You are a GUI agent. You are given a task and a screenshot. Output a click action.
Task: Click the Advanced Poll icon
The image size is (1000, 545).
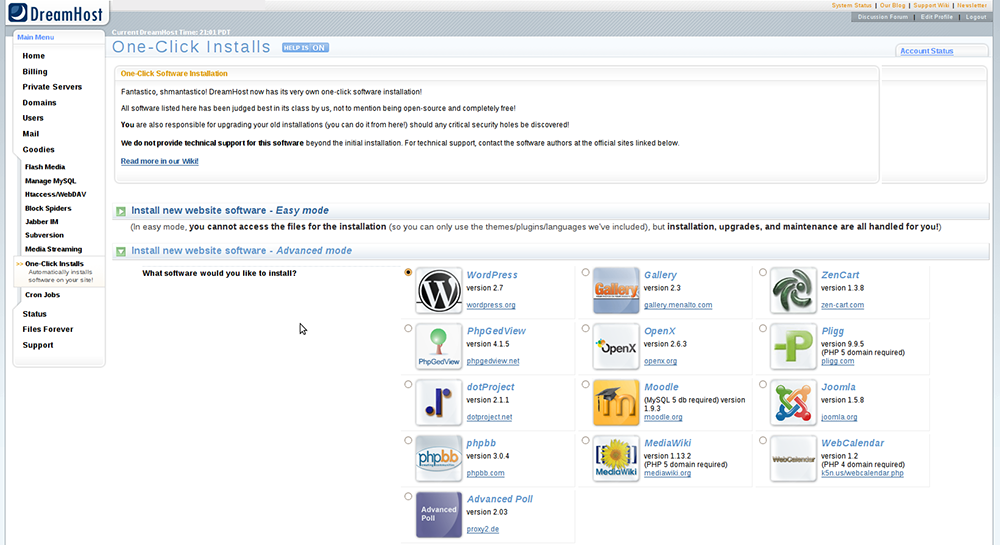coord(439,514)
